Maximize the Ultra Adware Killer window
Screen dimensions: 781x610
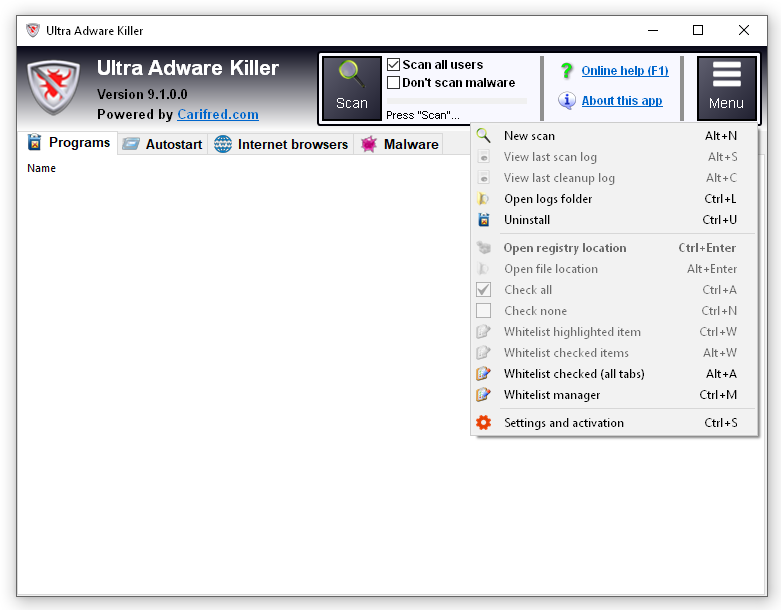click(x=698, y=30)
